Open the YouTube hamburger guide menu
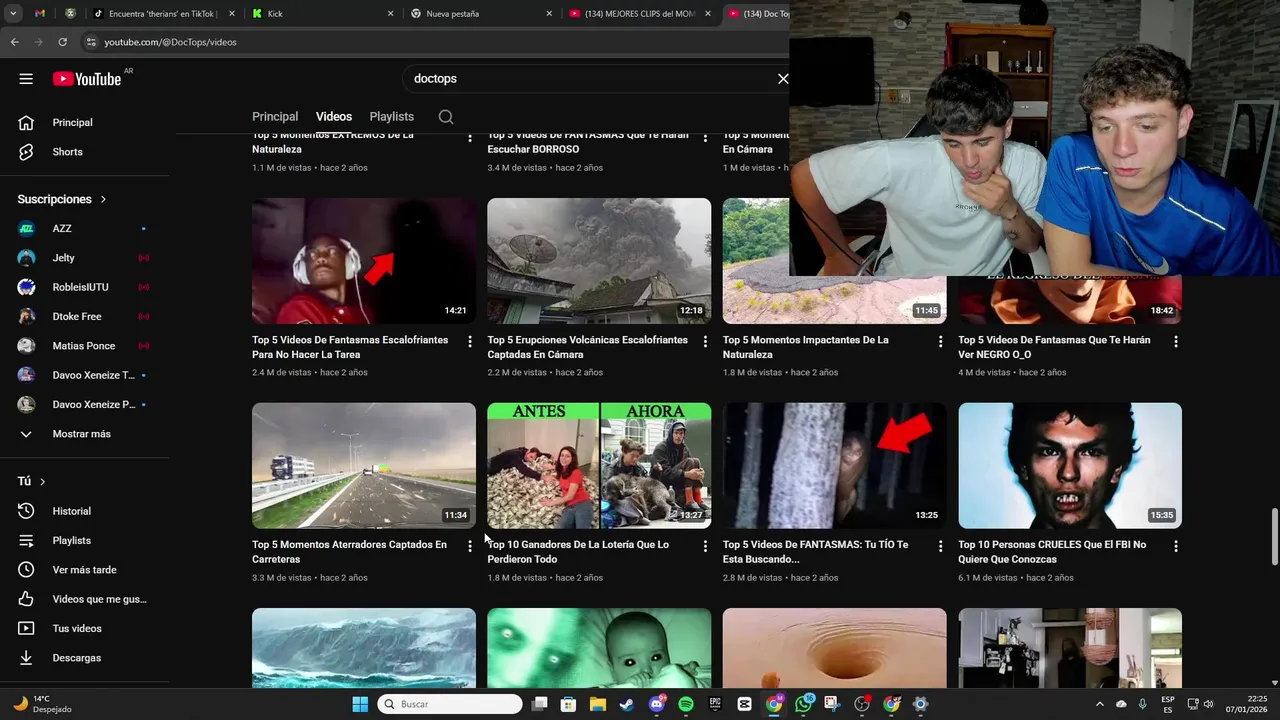Screen dimensions: 1280x720 point(26,79)
